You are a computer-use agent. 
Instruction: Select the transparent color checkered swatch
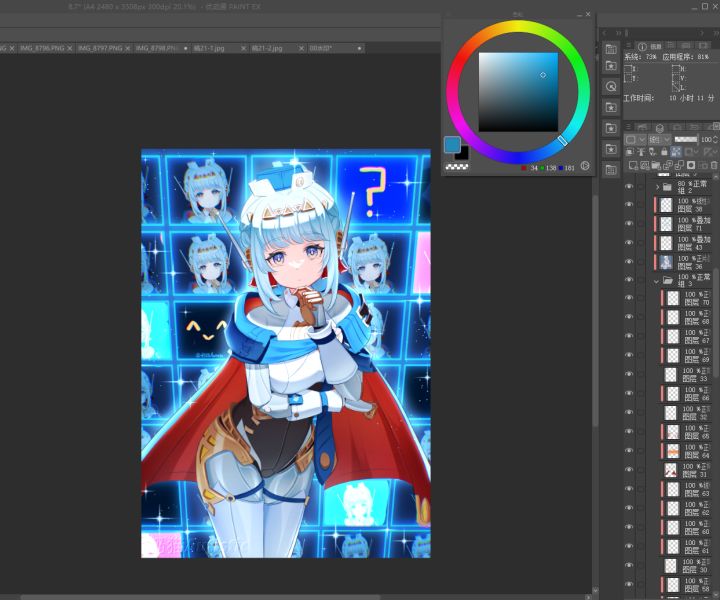457,167
